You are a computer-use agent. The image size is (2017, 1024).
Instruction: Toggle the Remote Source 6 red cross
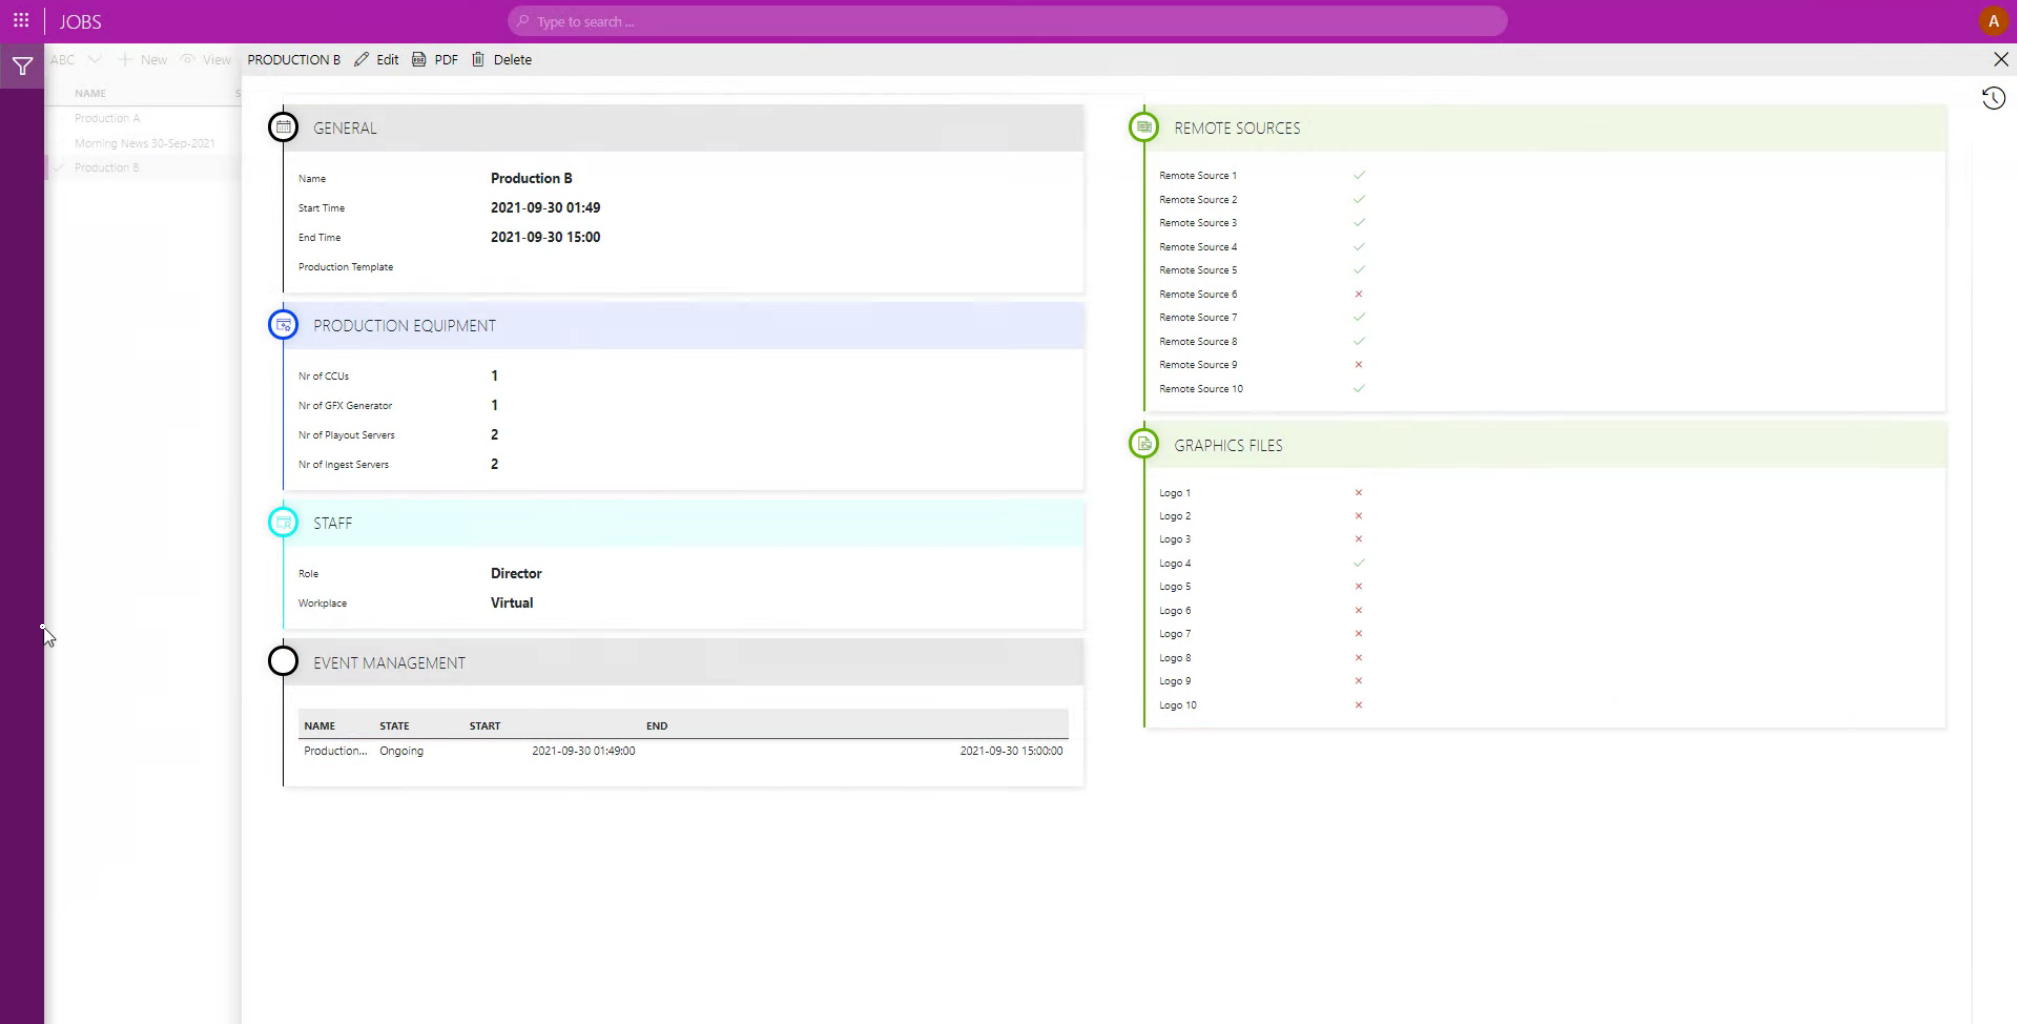click(1359, 294)
